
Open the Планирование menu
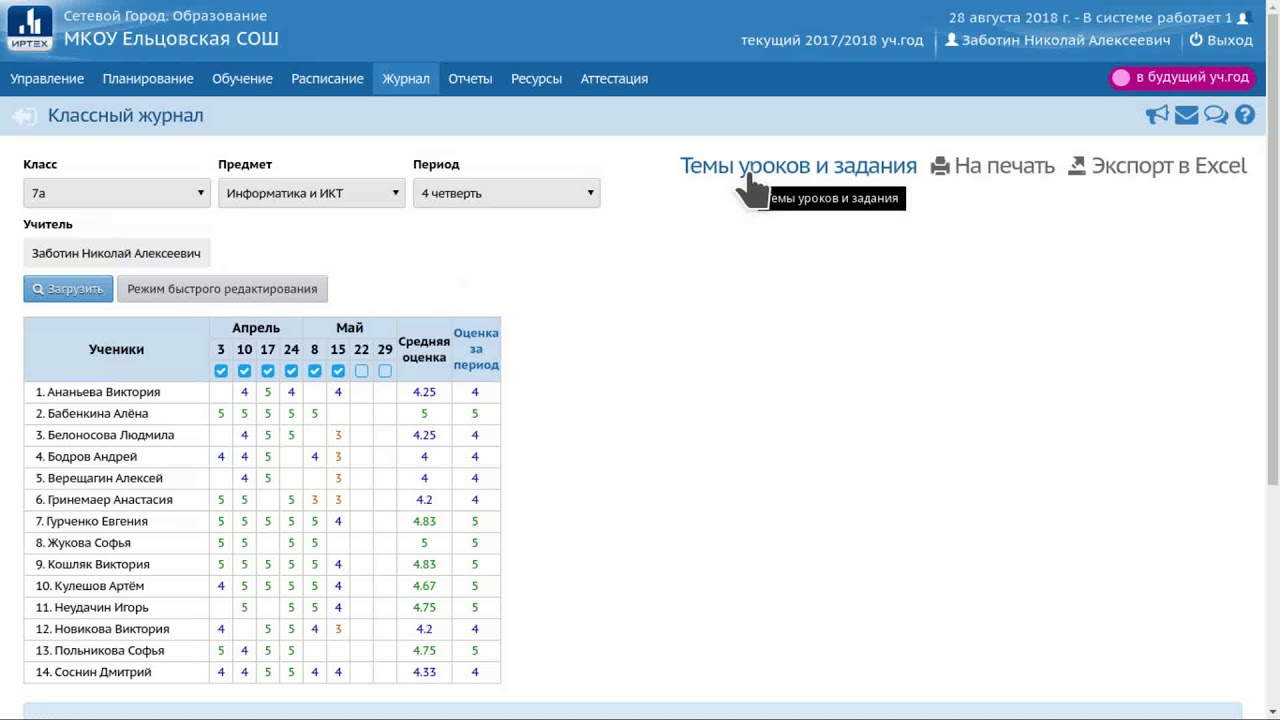(x=148, y=79)
